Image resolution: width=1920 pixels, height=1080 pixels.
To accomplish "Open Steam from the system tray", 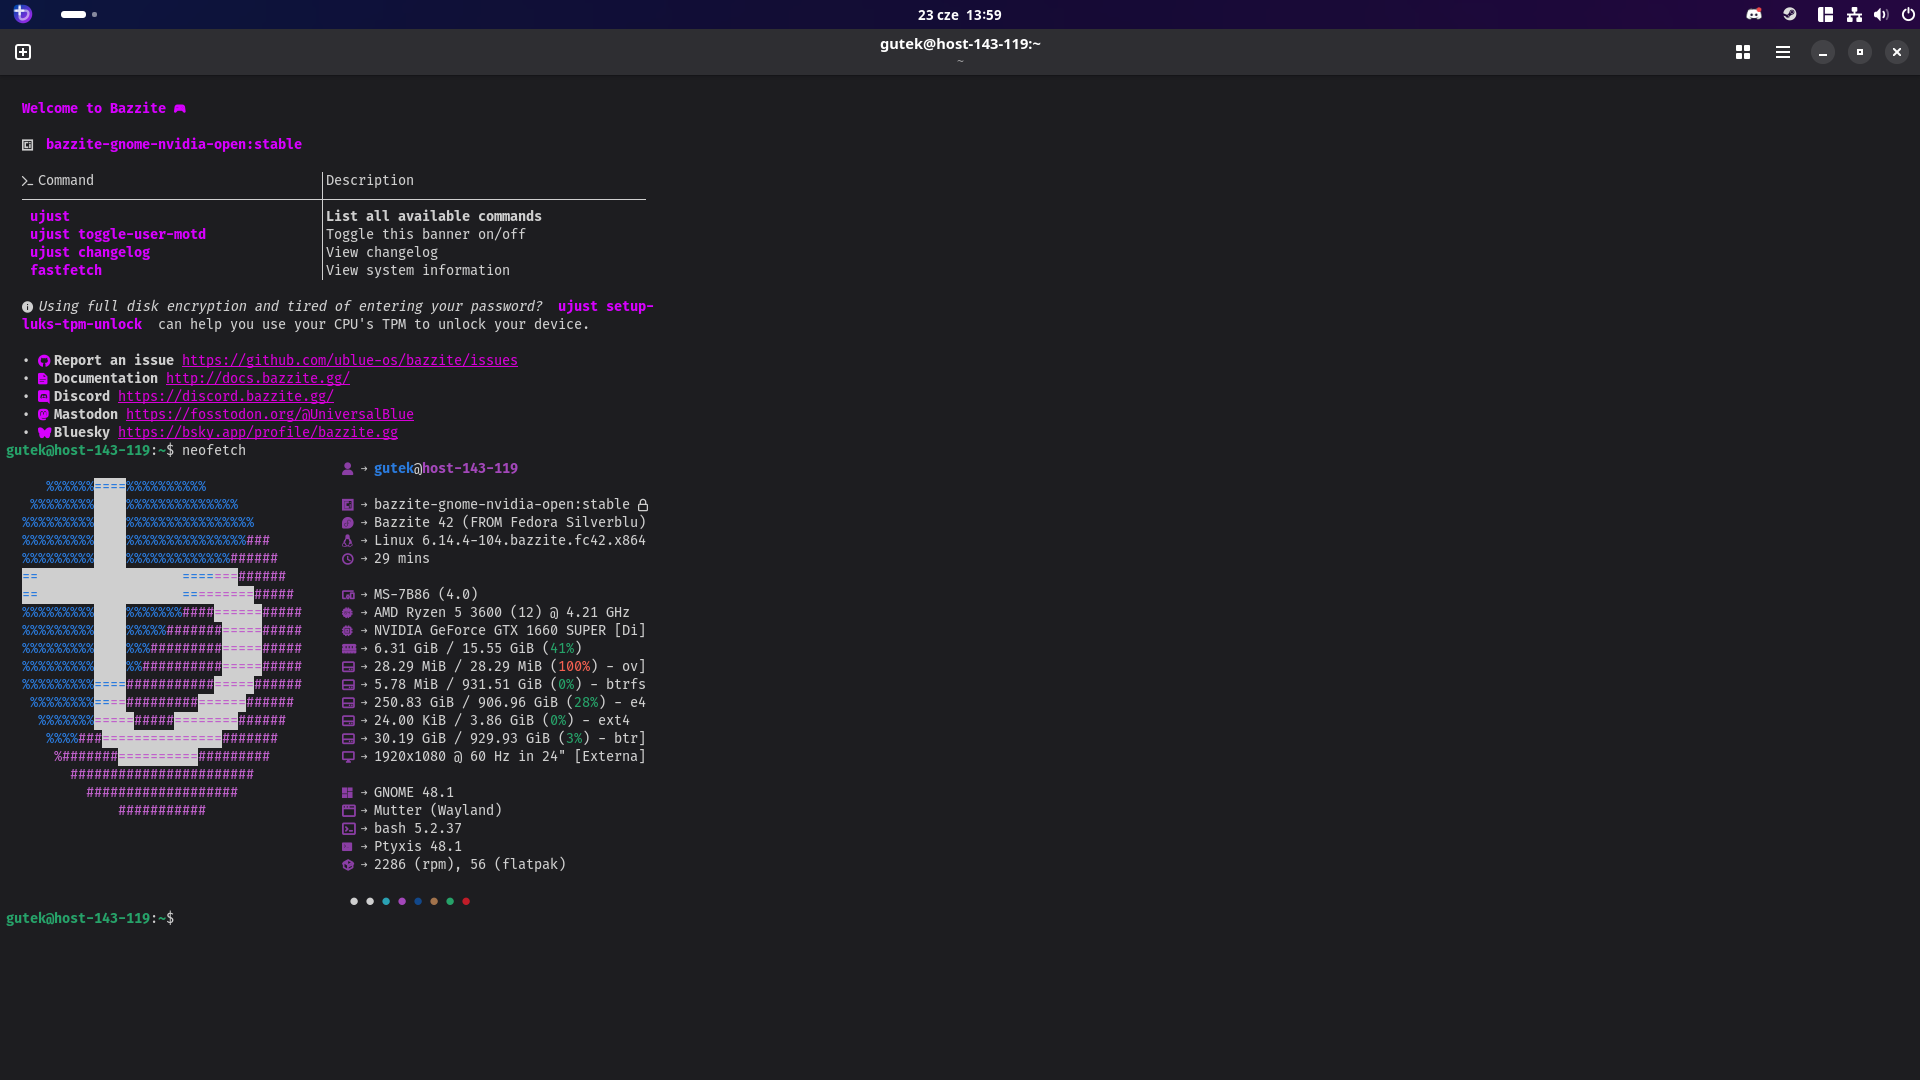I will point(1789,14).
